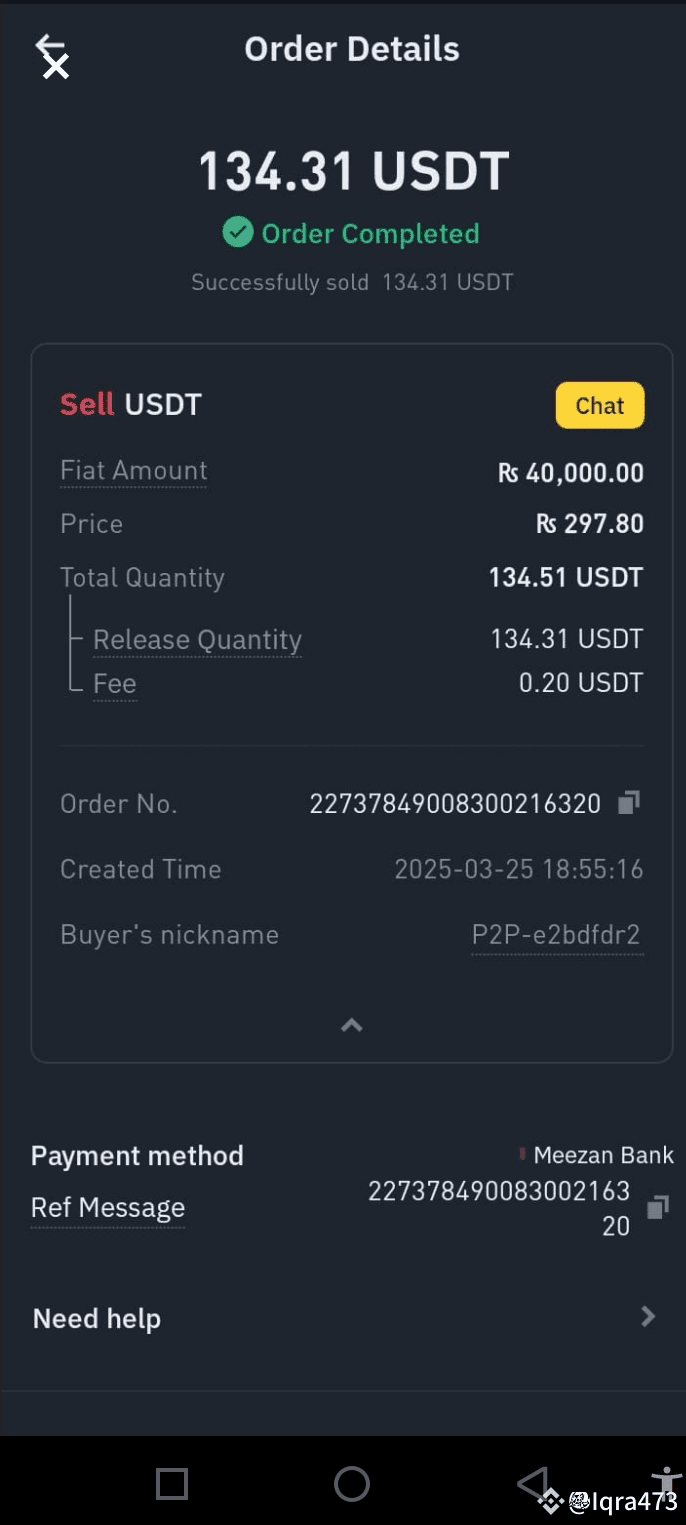The width and height of the screenshot is (686, 1525).
Task: Open buyer nickname P2P-e2bdfdr2
Action: (556, 935)
